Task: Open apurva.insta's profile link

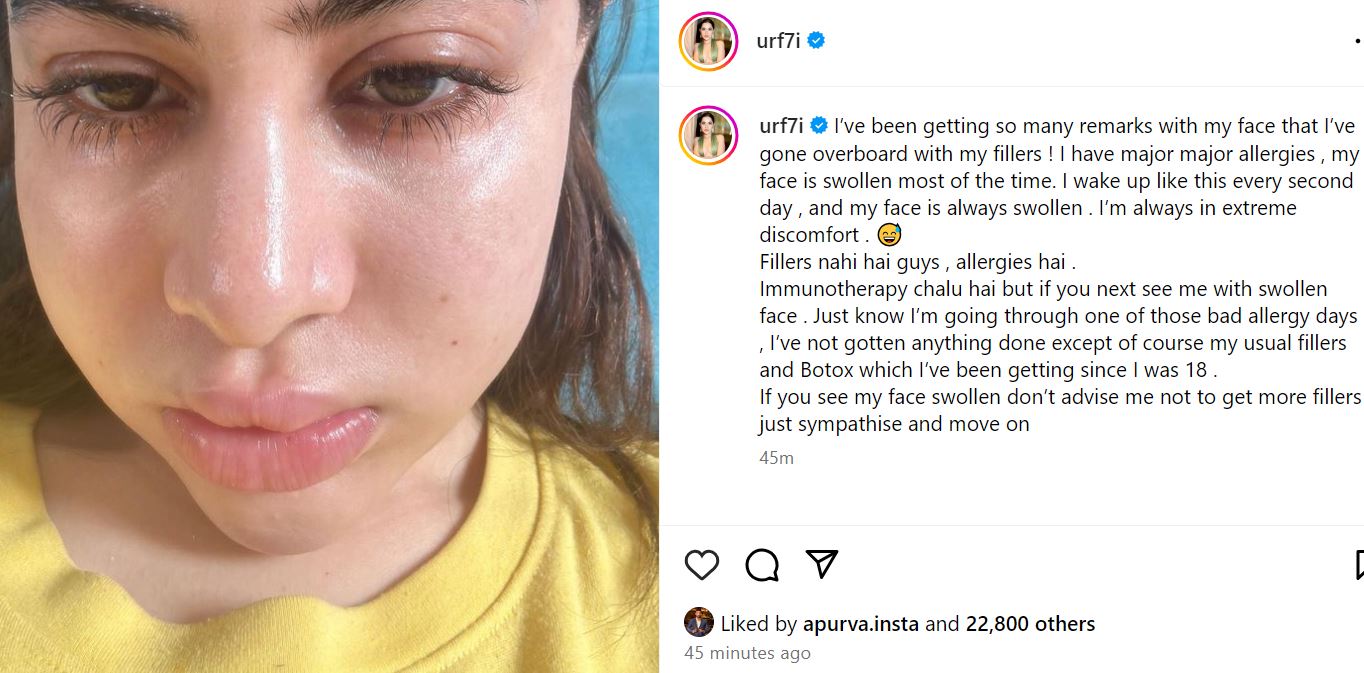Action: tap(861, 623)
